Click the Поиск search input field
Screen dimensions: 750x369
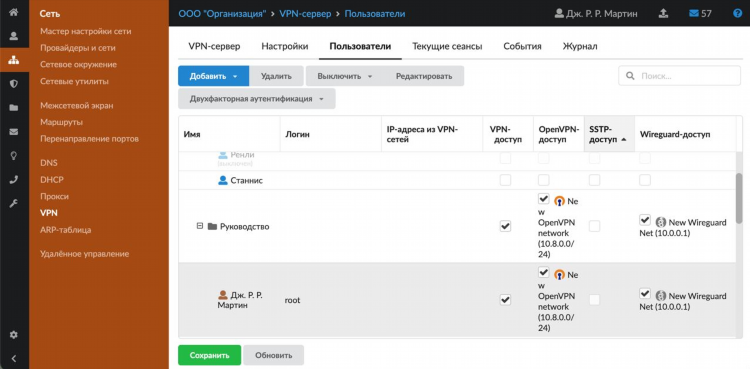679,76
